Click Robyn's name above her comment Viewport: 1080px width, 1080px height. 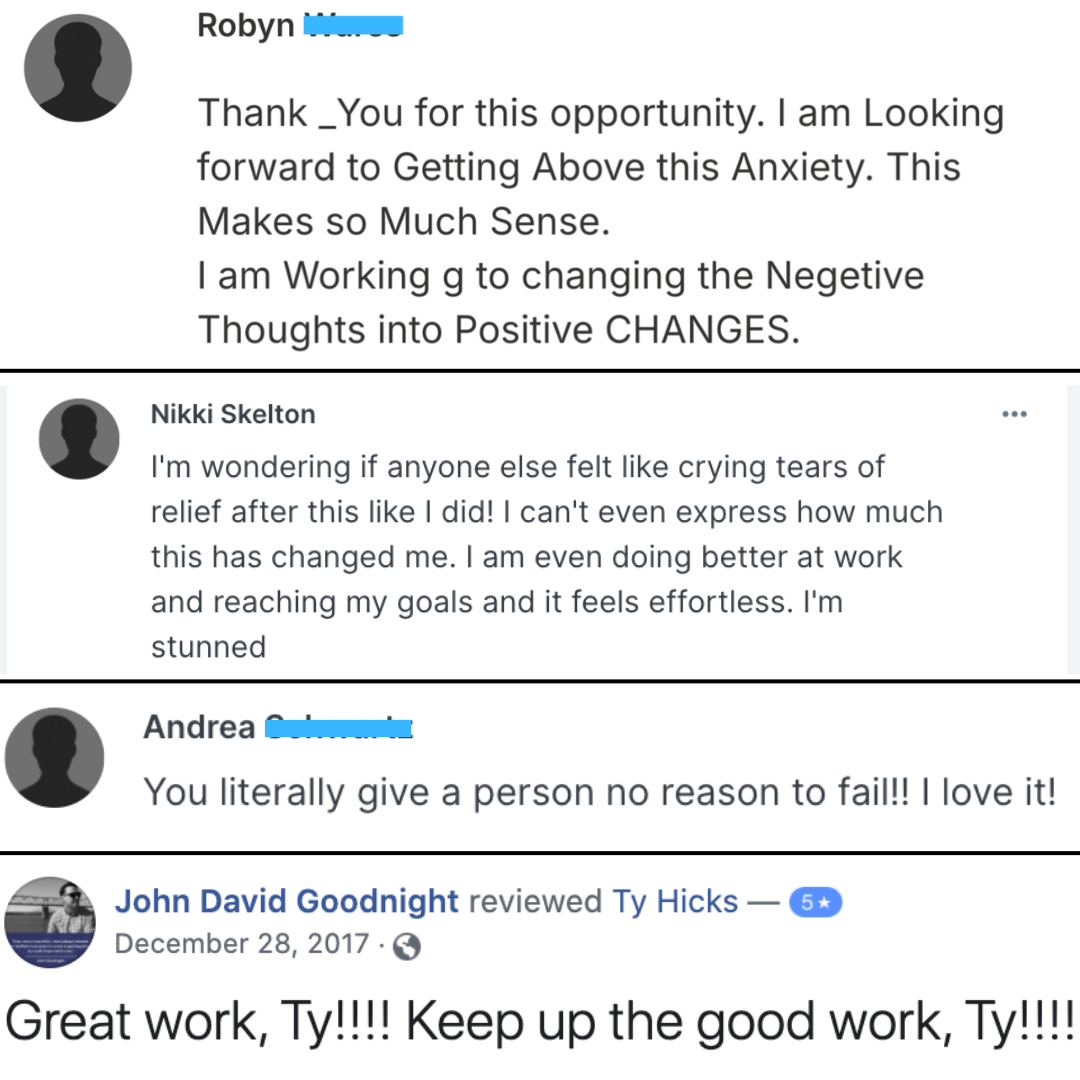[x=246, y=25]
